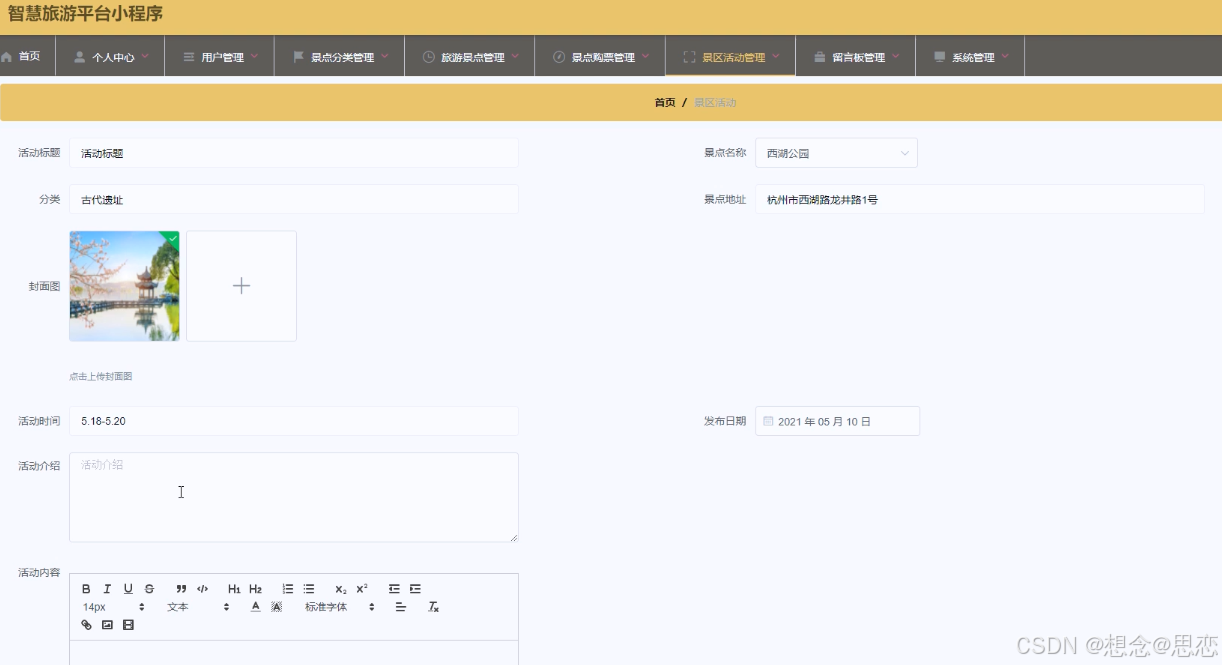Toggle bold formatting in the editor
This screenshot has height=665, width=1222.
[x=86, y=589]
